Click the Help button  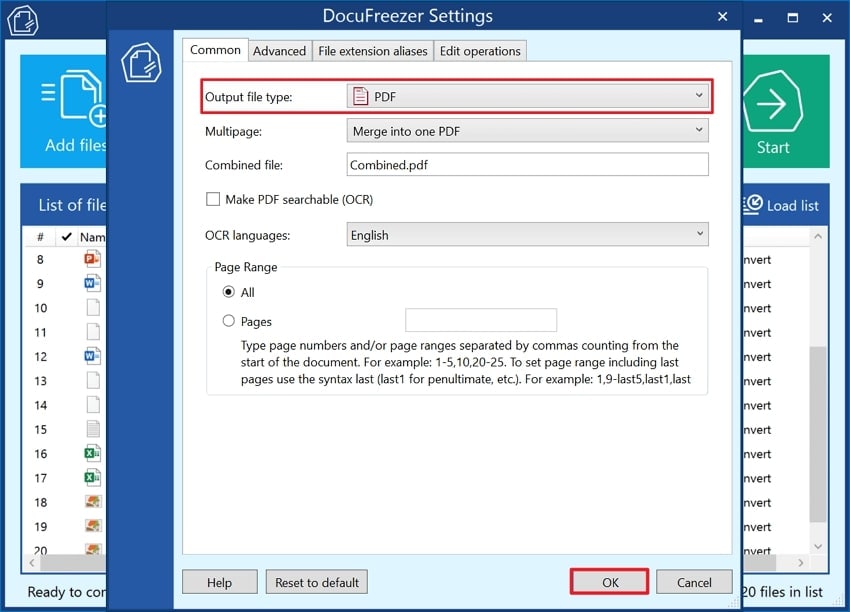(219, 582)
